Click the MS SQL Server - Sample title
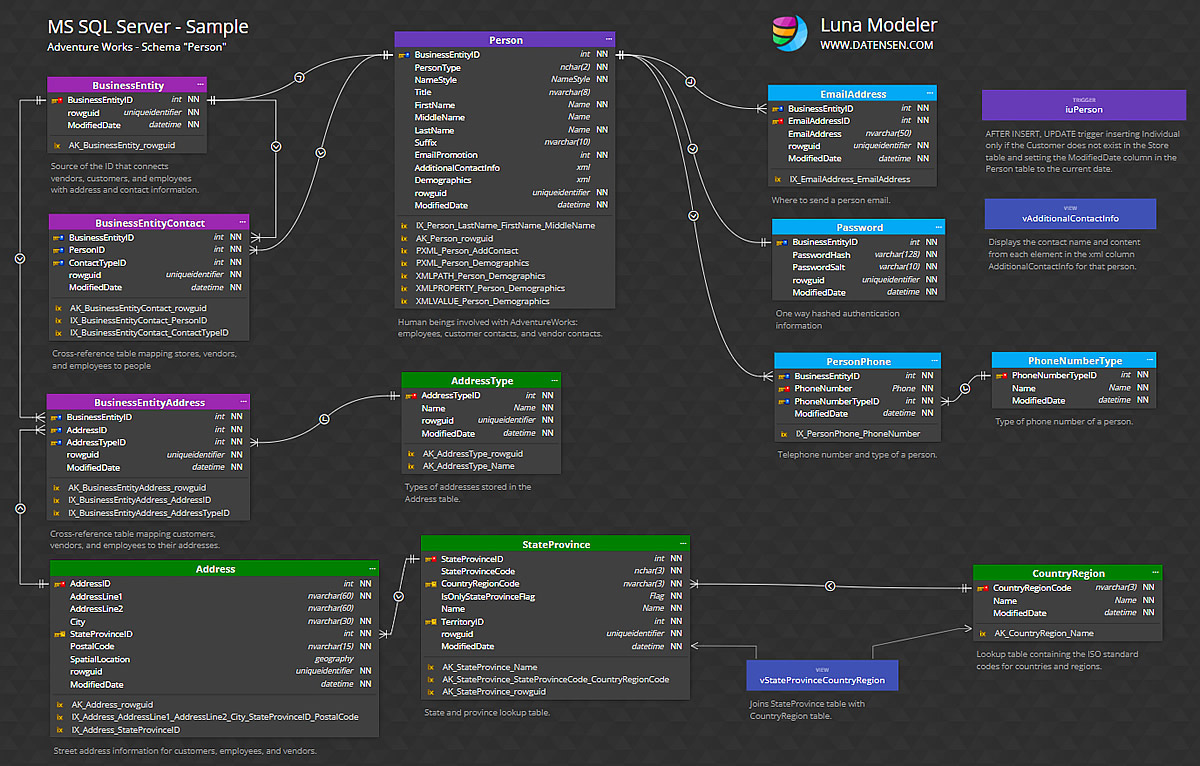 click(148, 27)
